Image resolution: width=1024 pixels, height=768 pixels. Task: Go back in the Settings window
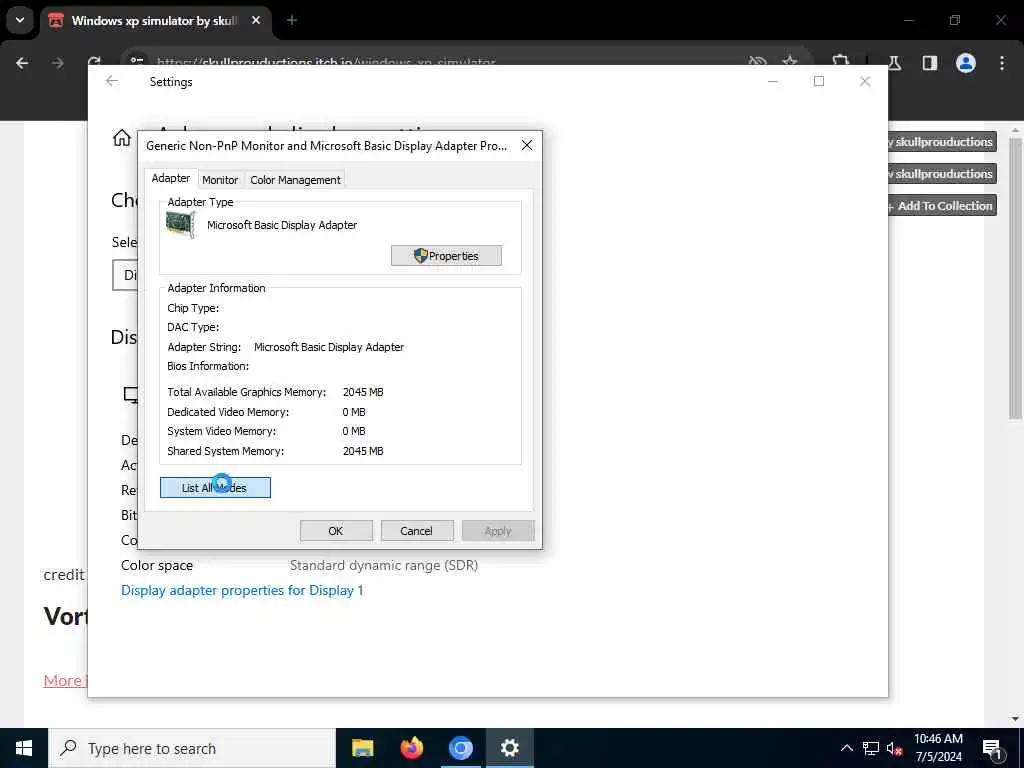112,81
